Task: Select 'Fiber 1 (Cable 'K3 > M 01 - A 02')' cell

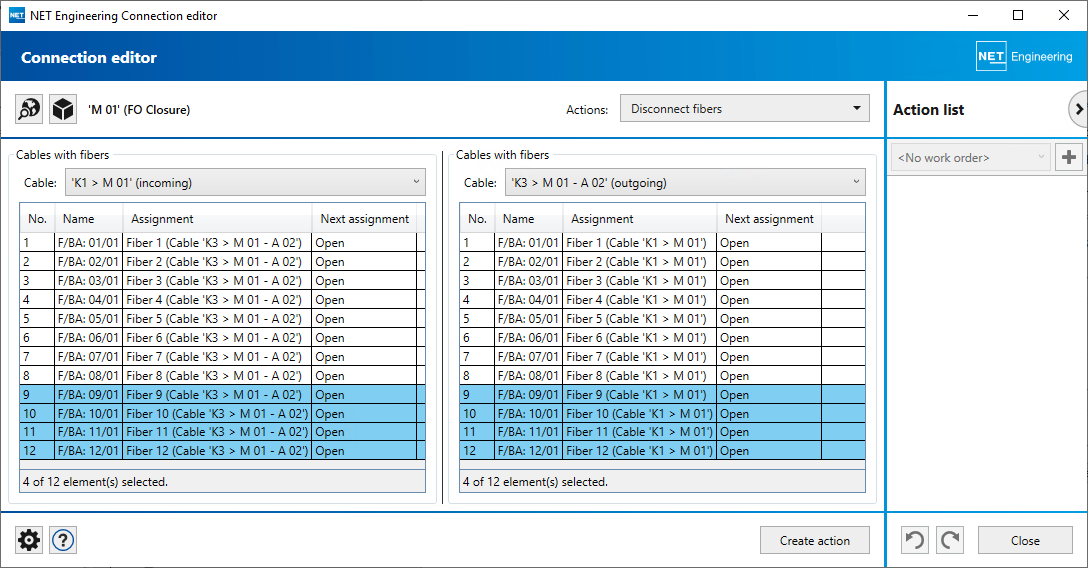Action: 218,243
